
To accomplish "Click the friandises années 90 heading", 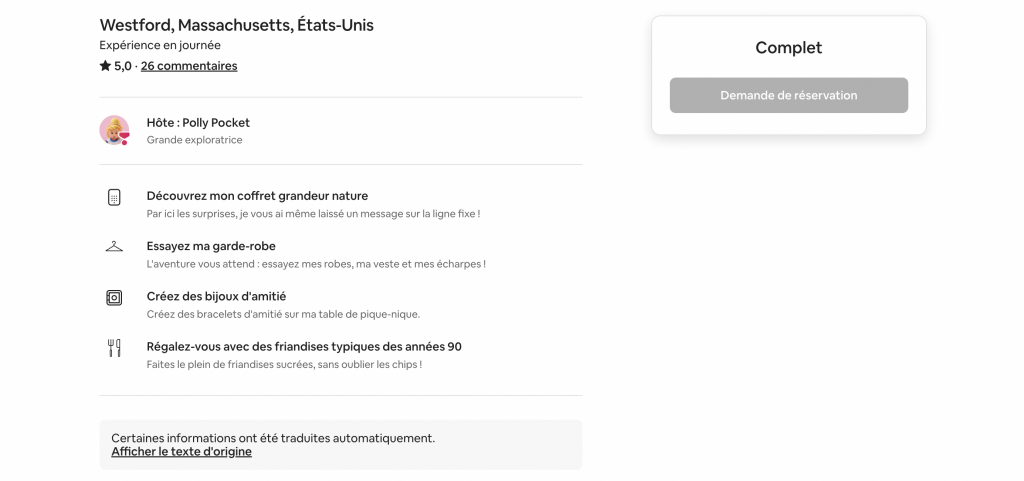I will pos(304,347).
